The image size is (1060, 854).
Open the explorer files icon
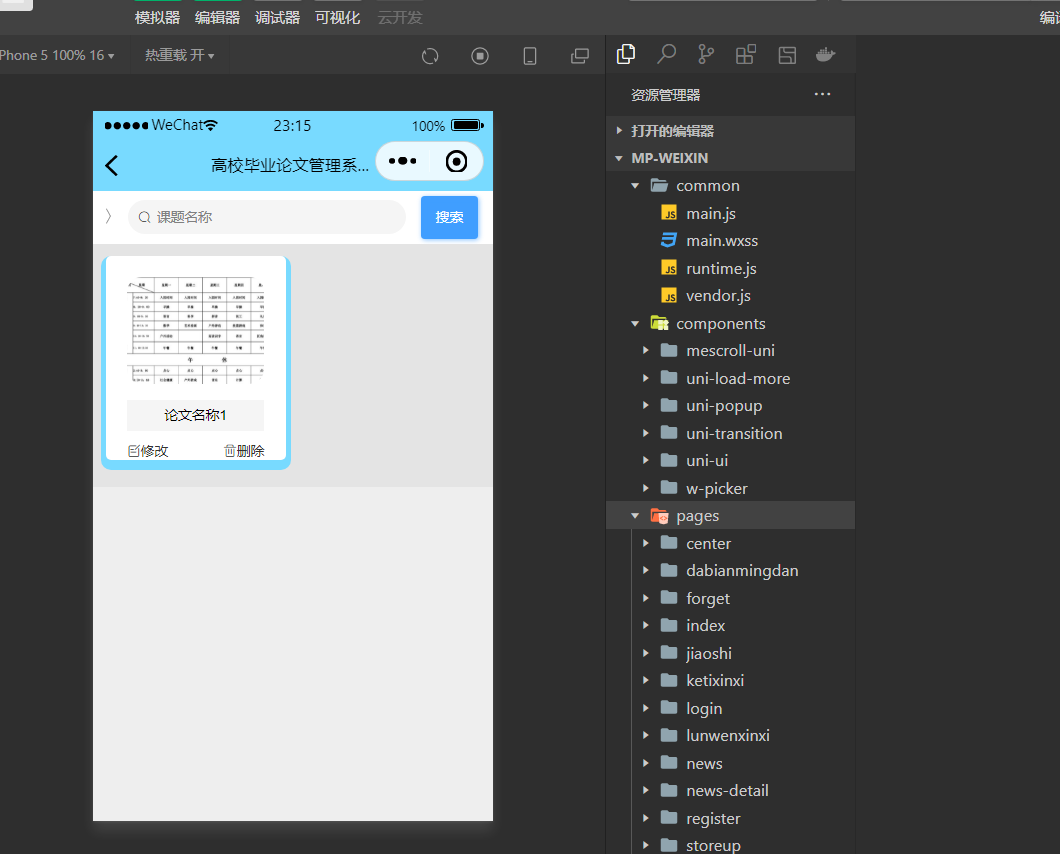626,54
